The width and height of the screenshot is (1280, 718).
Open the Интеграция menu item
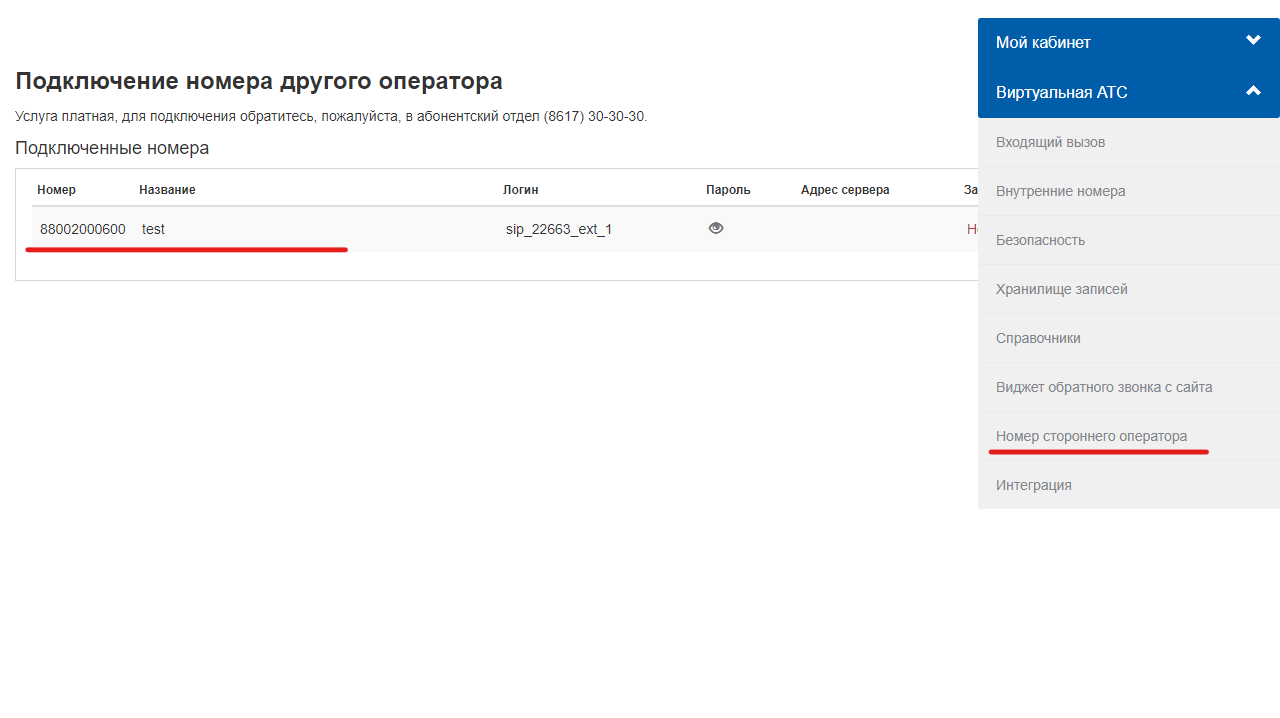pyautogui.click(x=1033, y=485)
